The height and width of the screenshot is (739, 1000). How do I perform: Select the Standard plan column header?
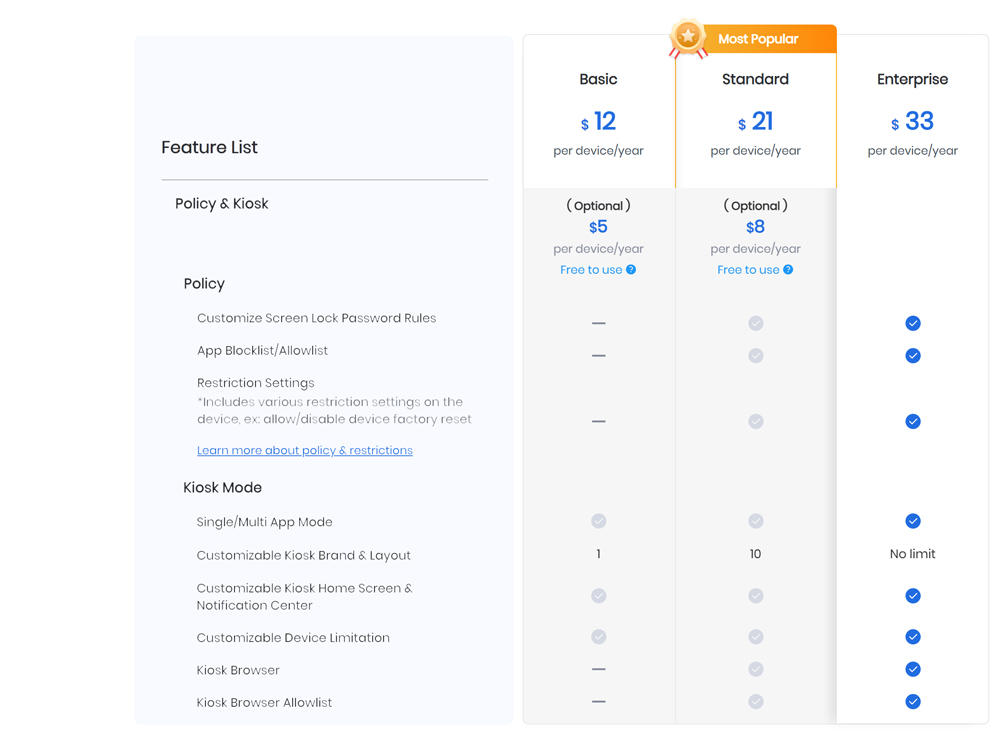pos(755,78)
